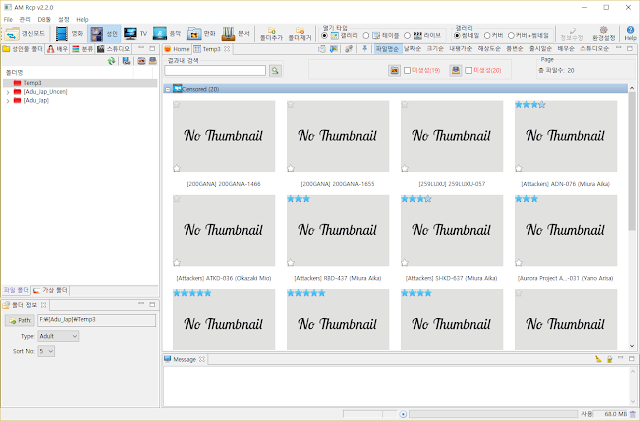
Task: Sort by 해상도순 resolution
Action: click(489, 49)
